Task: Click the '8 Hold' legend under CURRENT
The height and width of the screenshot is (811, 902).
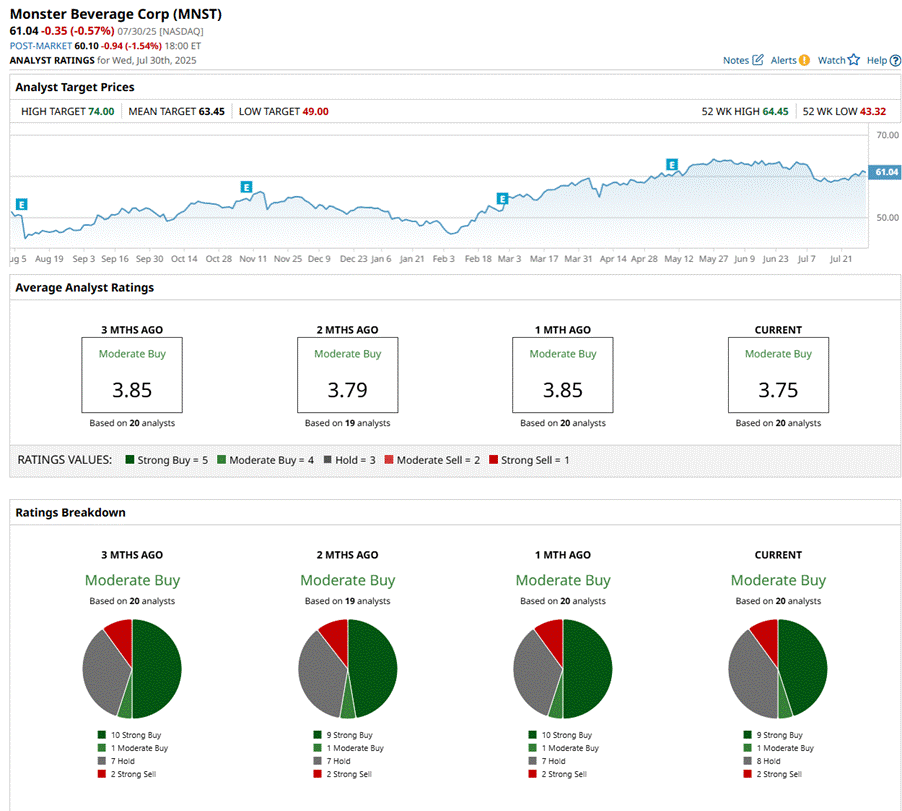Action: [x=762, y=761]
